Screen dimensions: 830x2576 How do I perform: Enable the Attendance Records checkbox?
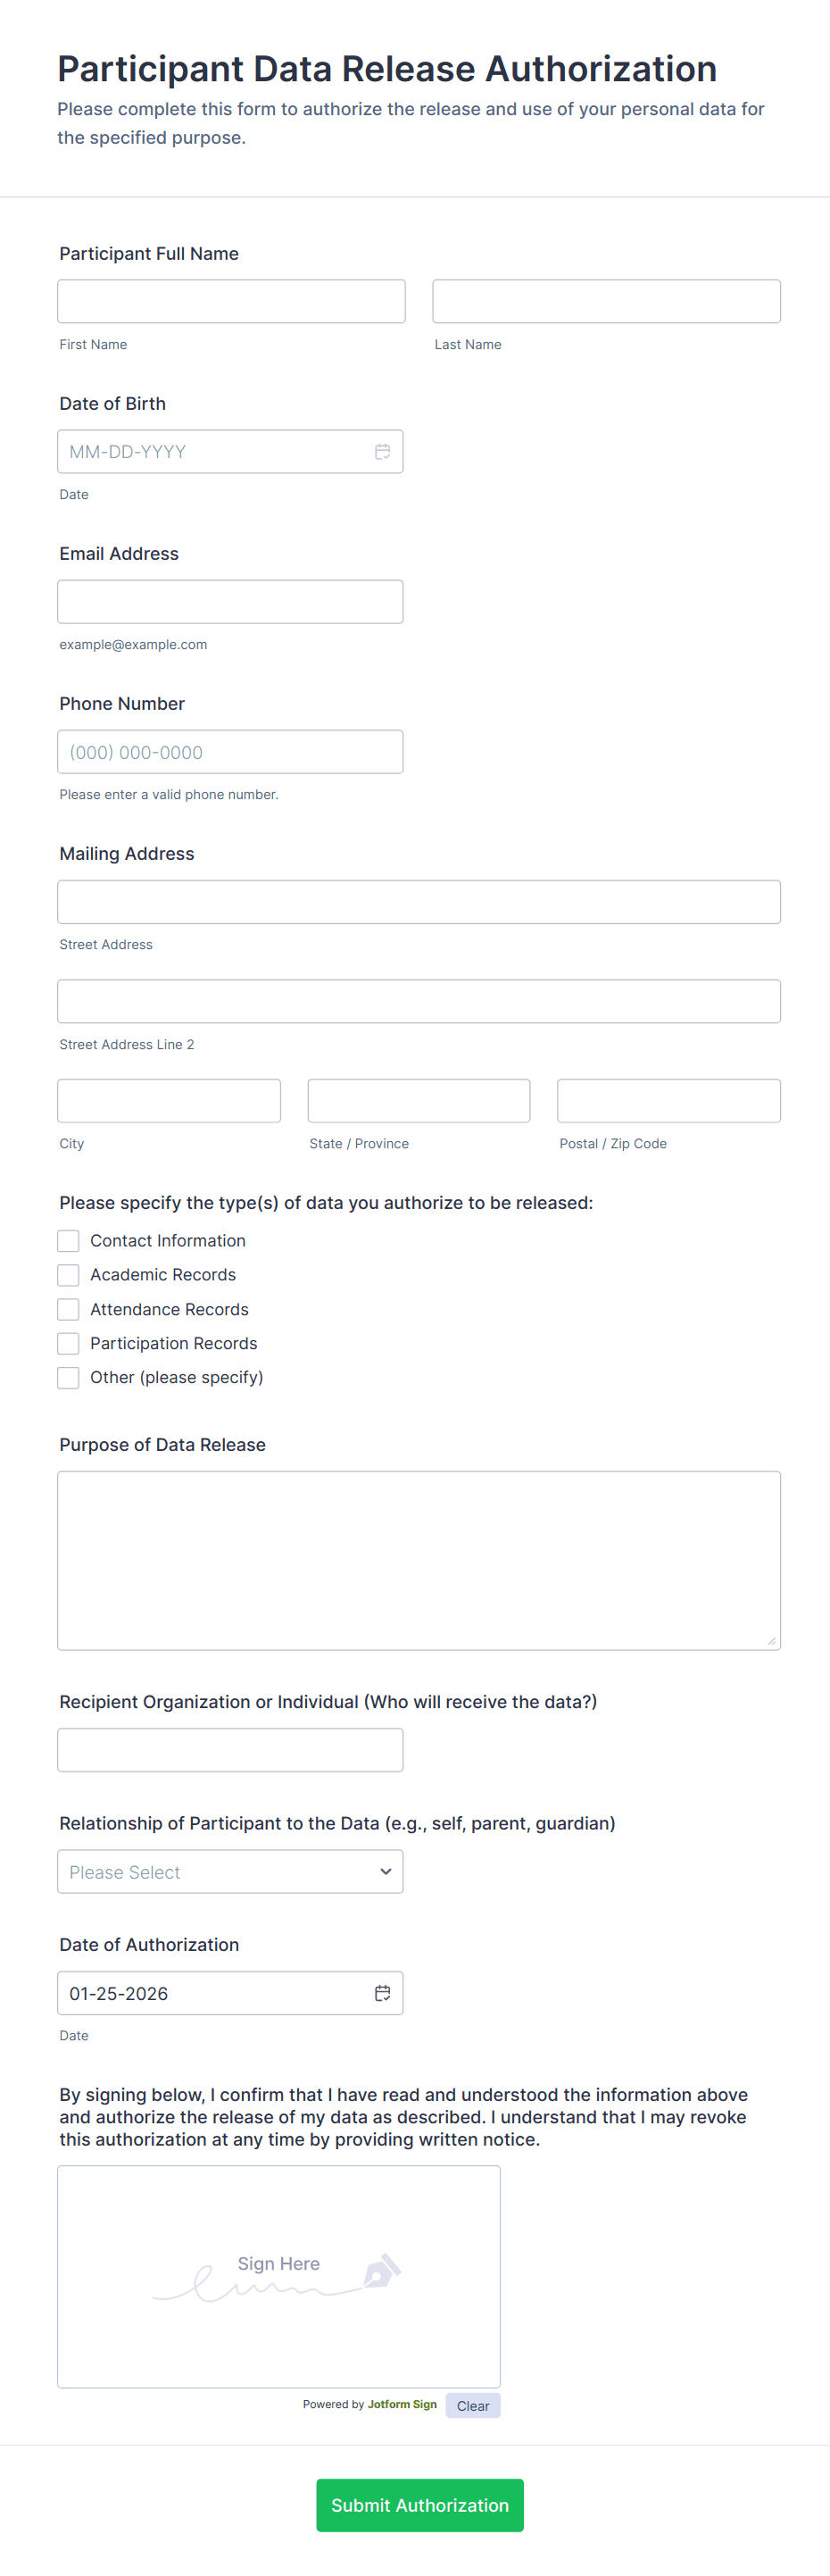[67, 1308]
